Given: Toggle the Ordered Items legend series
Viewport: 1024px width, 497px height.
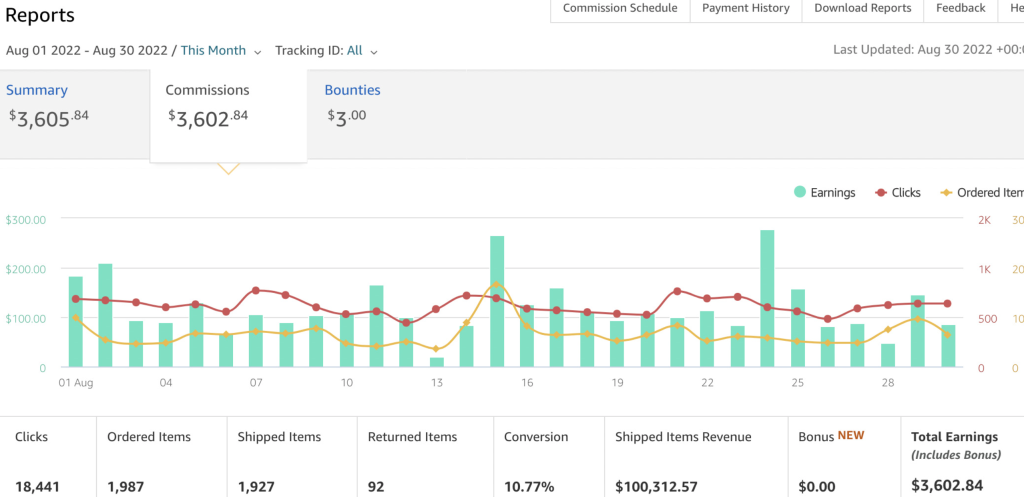Looking at the screenshot, I should 981,192.
